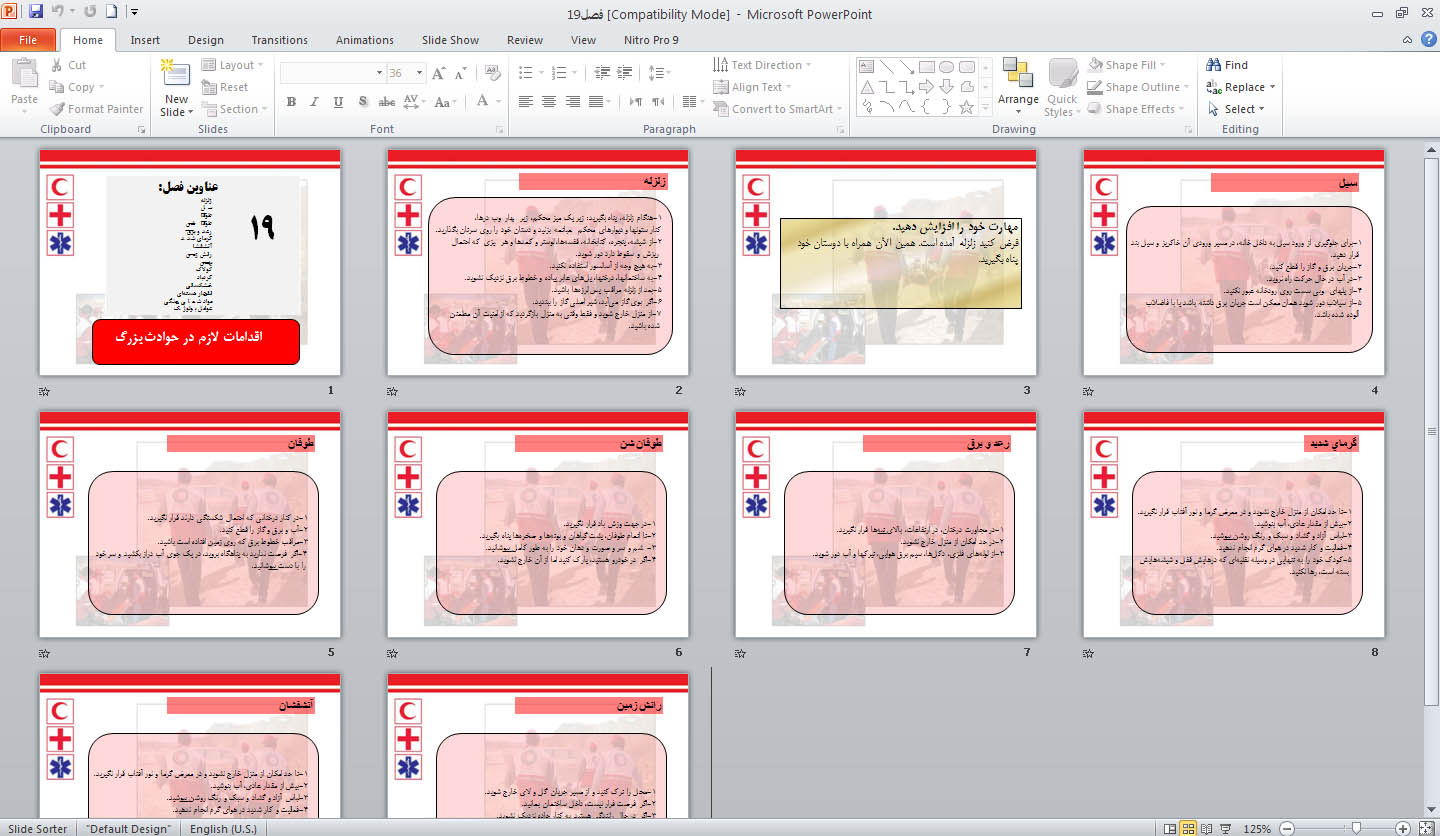Switch to Slide Sorter view in status bar
This screenshot has height=836, width=1440.
point(1189,828)
